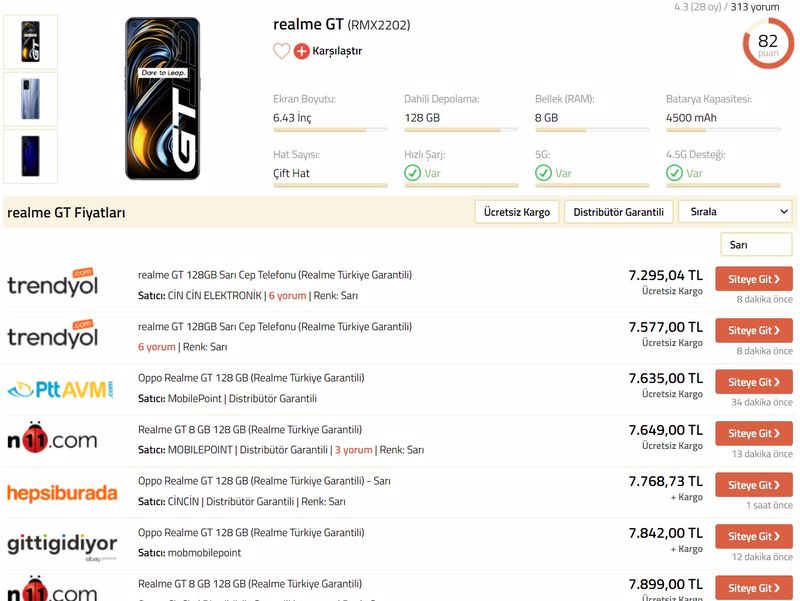Open 3 yorum link in n11 listing

(353, 450)
